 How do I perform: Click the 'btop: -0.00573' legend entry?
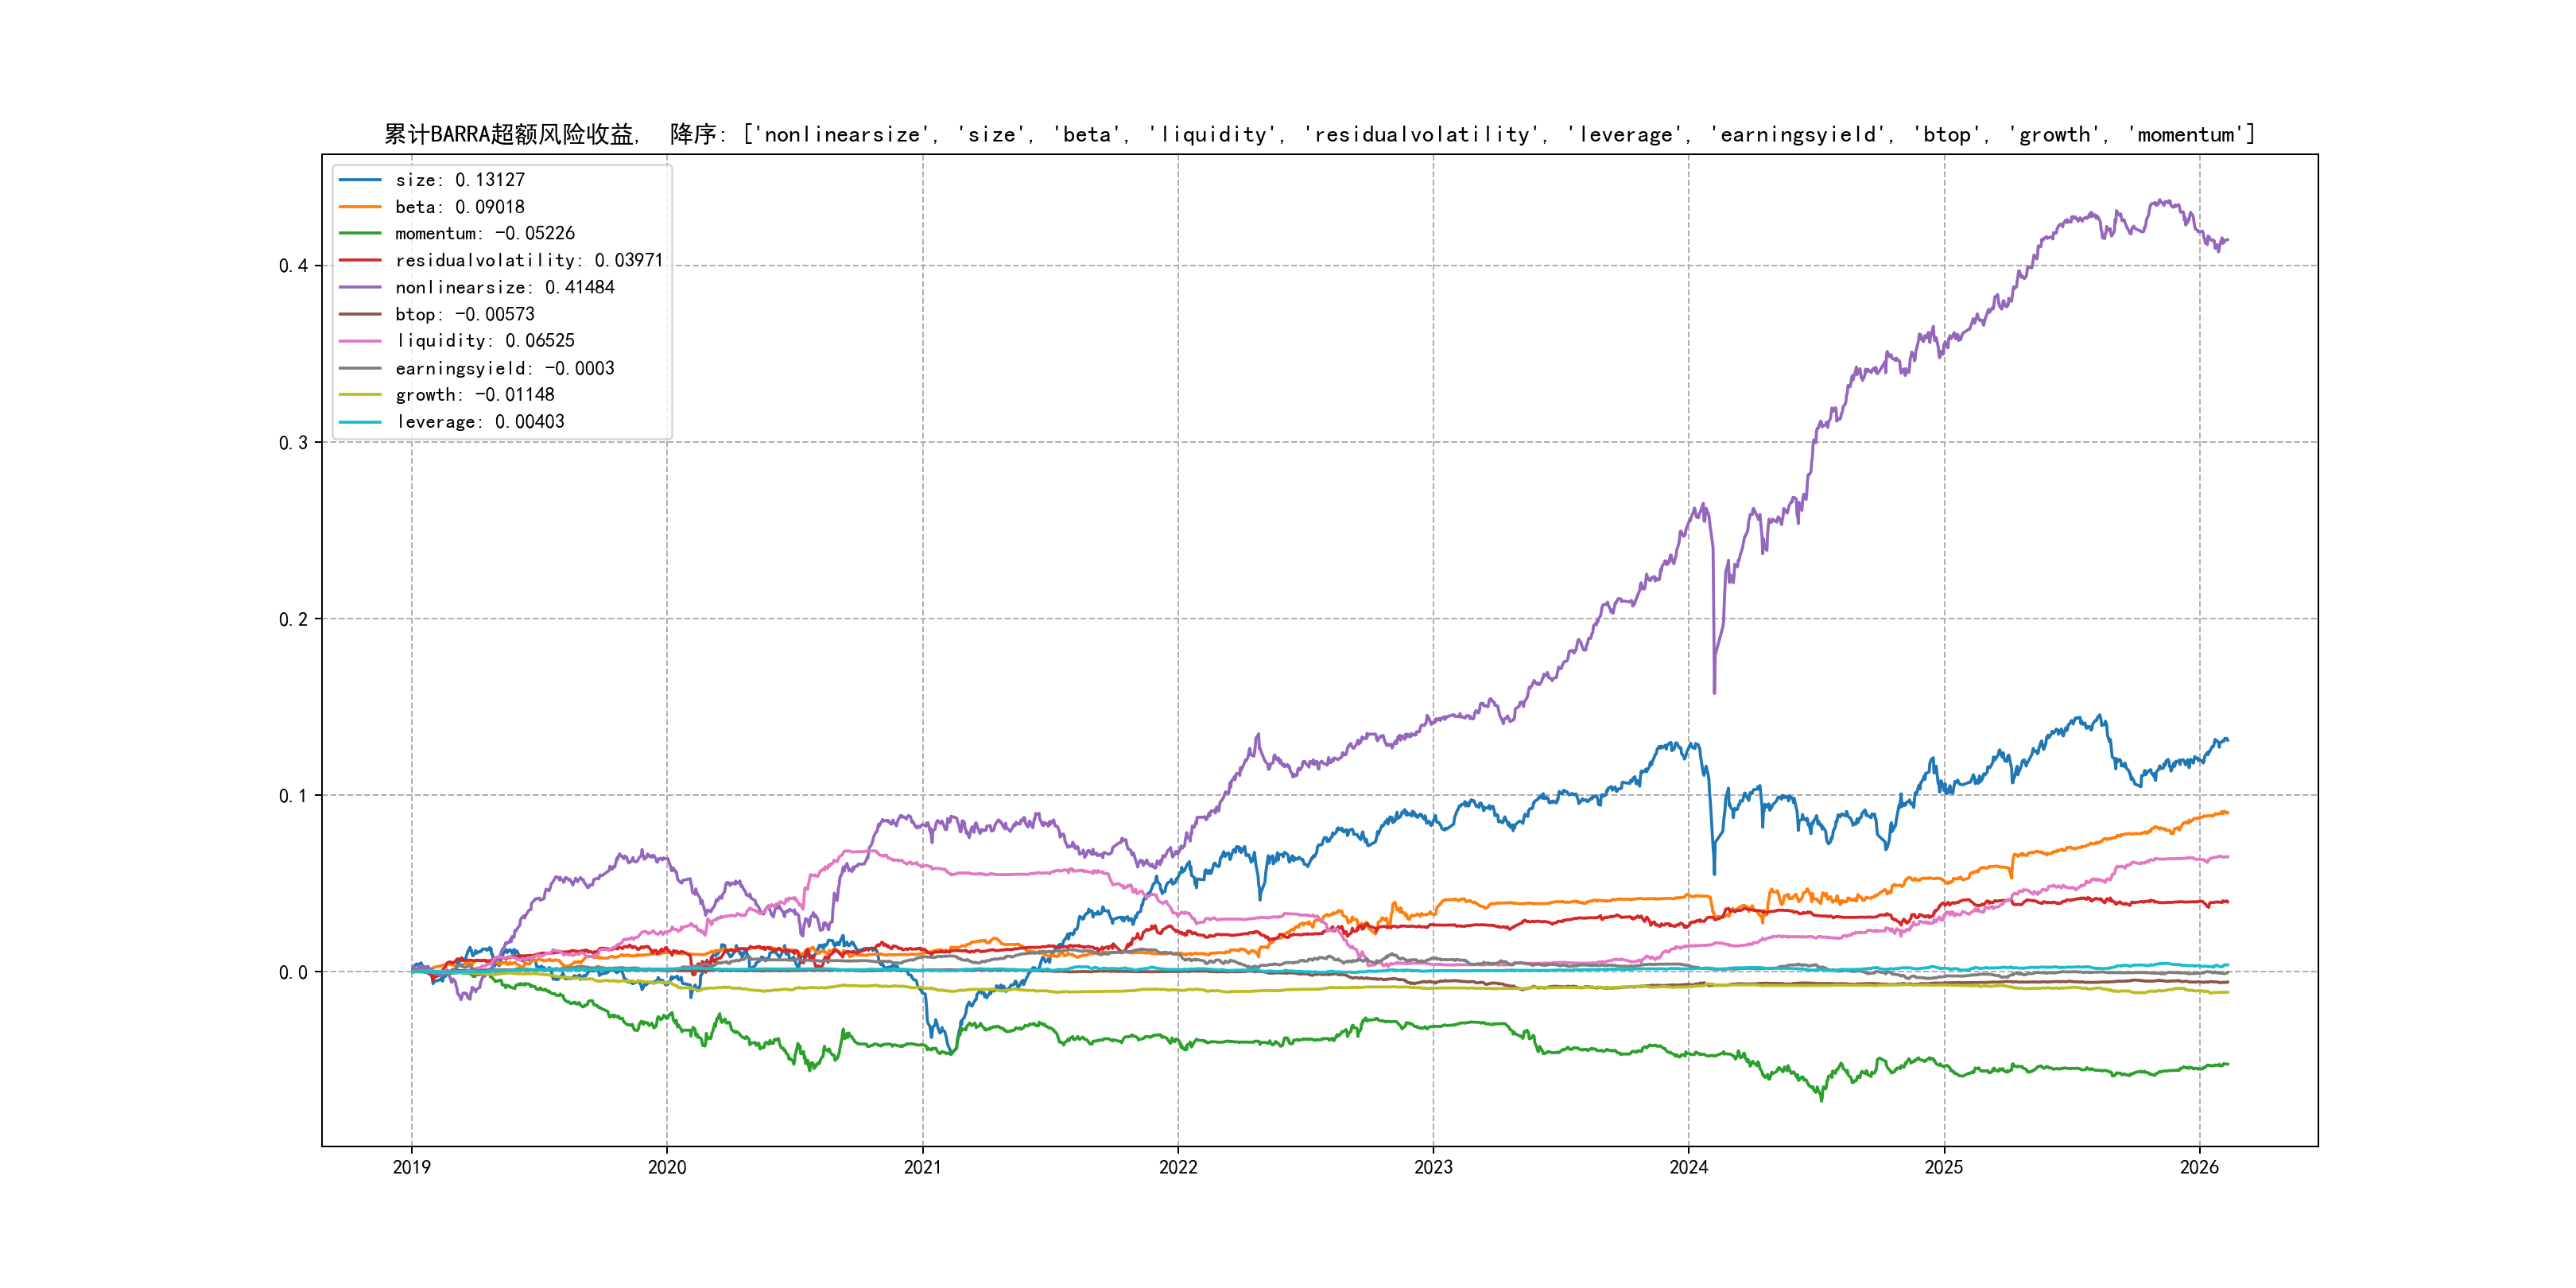pyautogui.click(x=465, y=315)
